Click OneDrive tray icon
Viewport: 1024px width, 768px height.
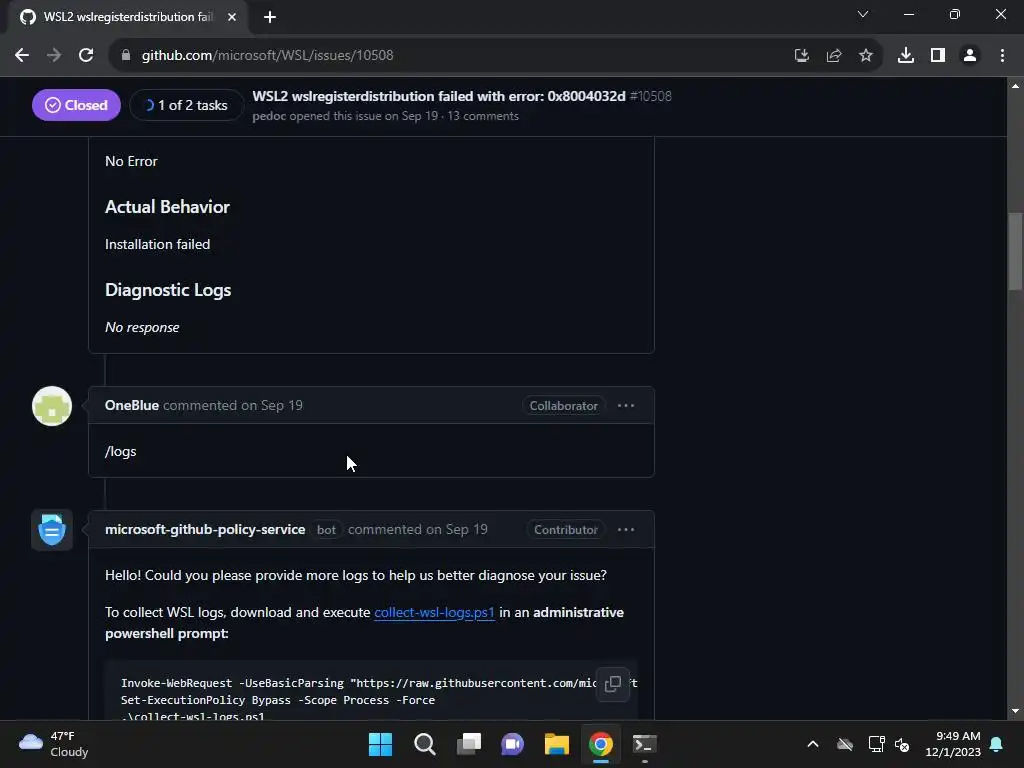(844, 744)
